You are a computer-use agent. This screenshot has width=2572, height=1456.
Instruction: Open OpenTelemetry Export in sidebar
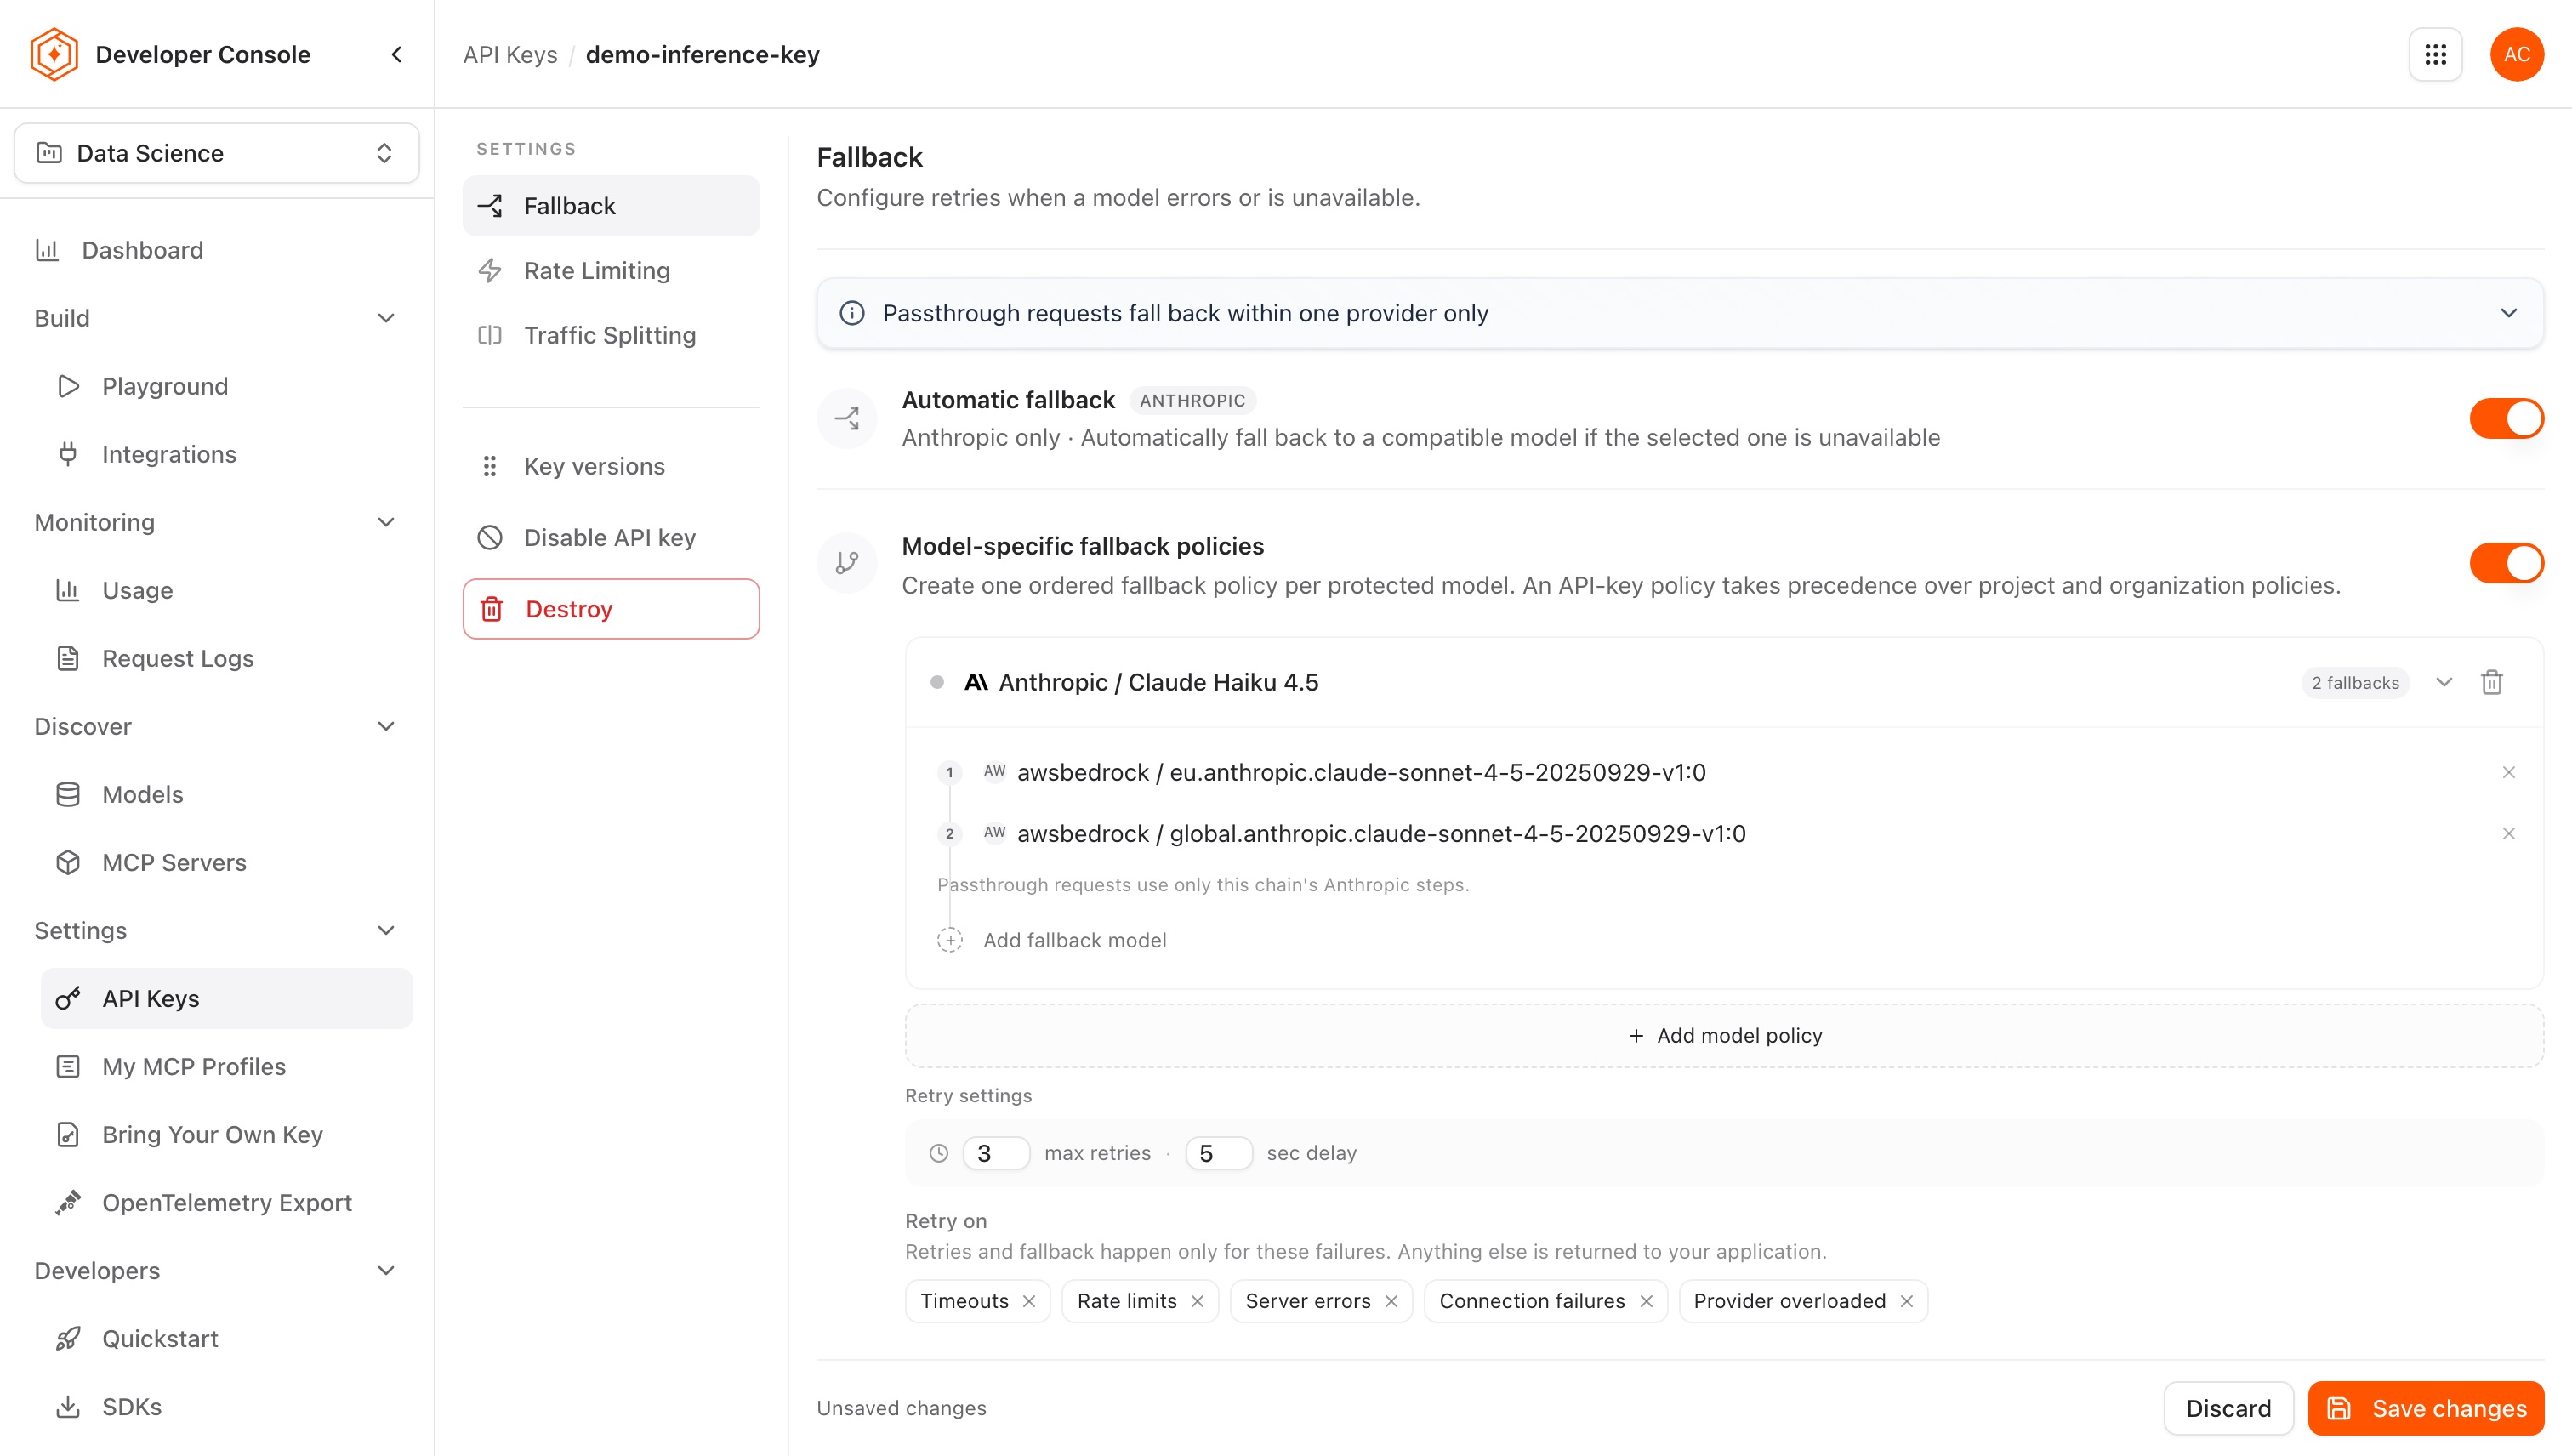point(226,1202)
